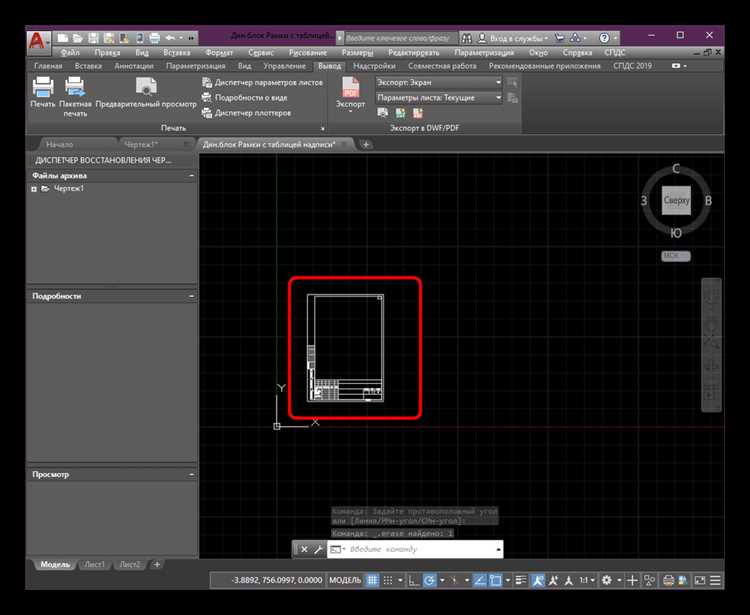The width and height of the screenshot is (750, 615).
Task: Open the Файл menu
Action: pos(70,53)
